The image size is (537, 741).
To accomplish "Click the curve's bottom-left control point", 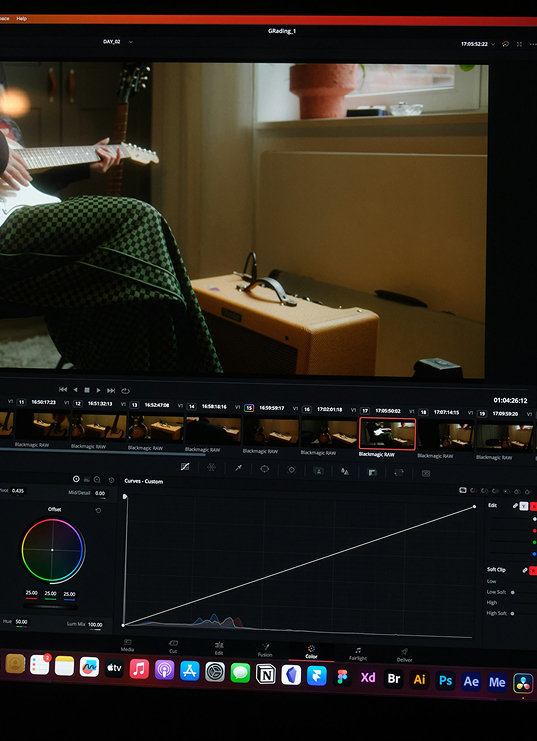I will tap(123, 625).
